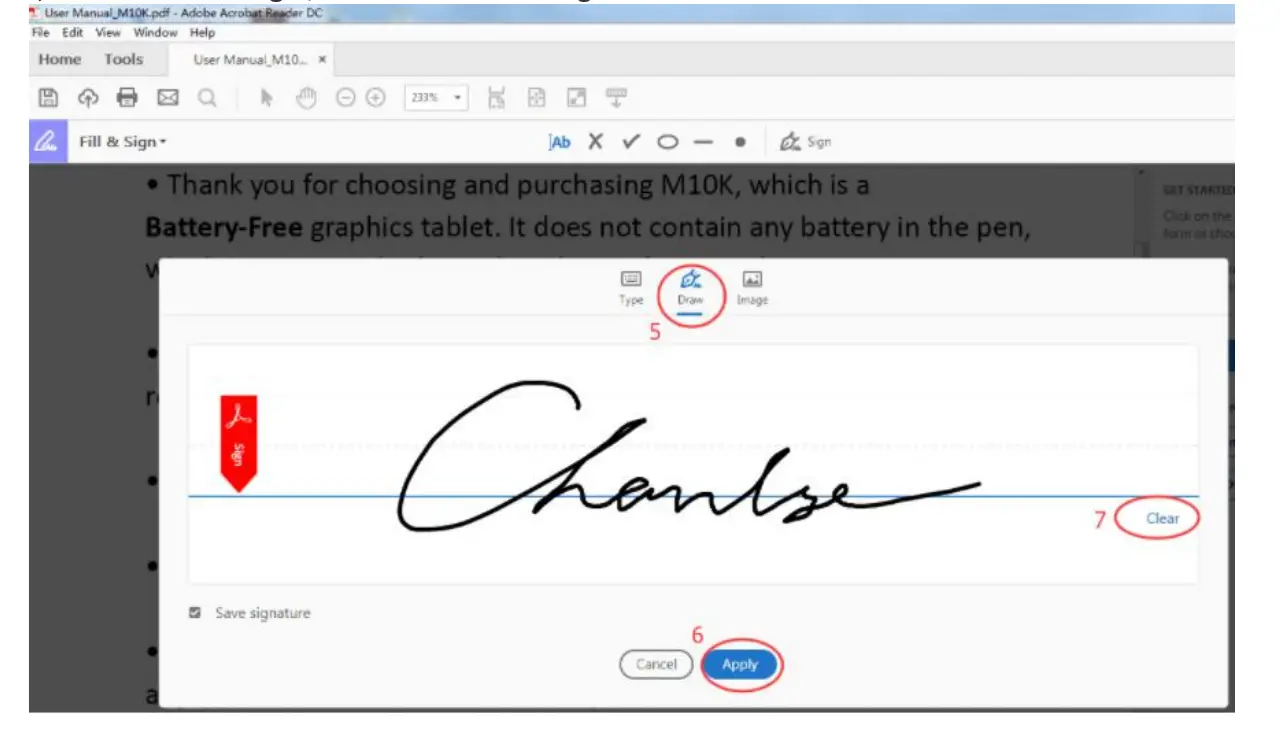The width and height of the screenshot is (1282, 738).
Task: Toggle the Save signature checkbox
Action: click(194, 613)
